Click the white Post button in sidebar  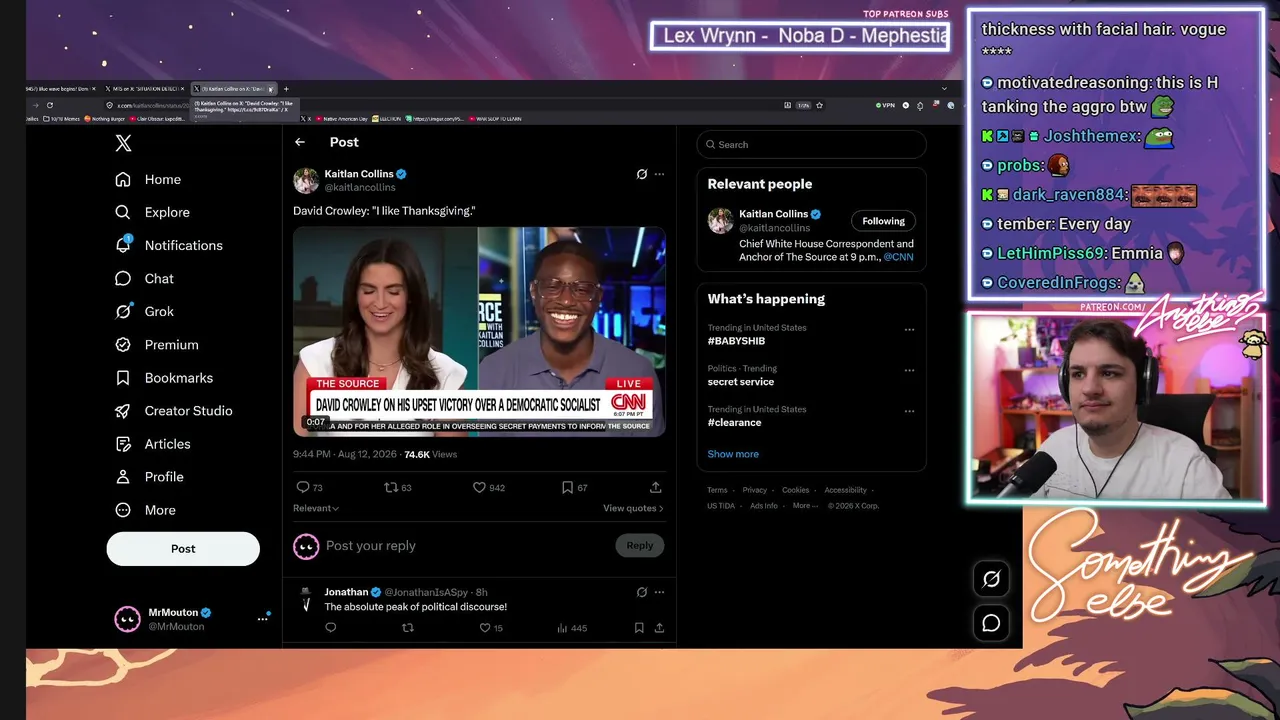click(183, 548)
